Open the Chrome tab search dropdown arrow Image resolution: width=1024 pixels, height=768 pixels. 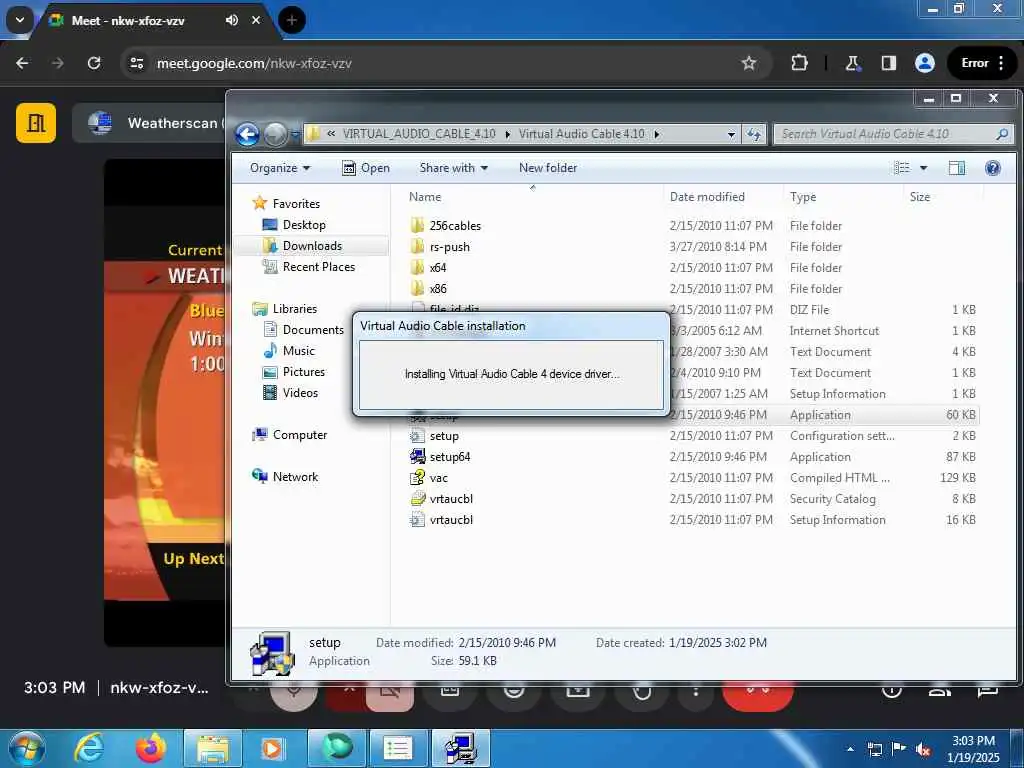pyautogui.click(x=20, y=20)
